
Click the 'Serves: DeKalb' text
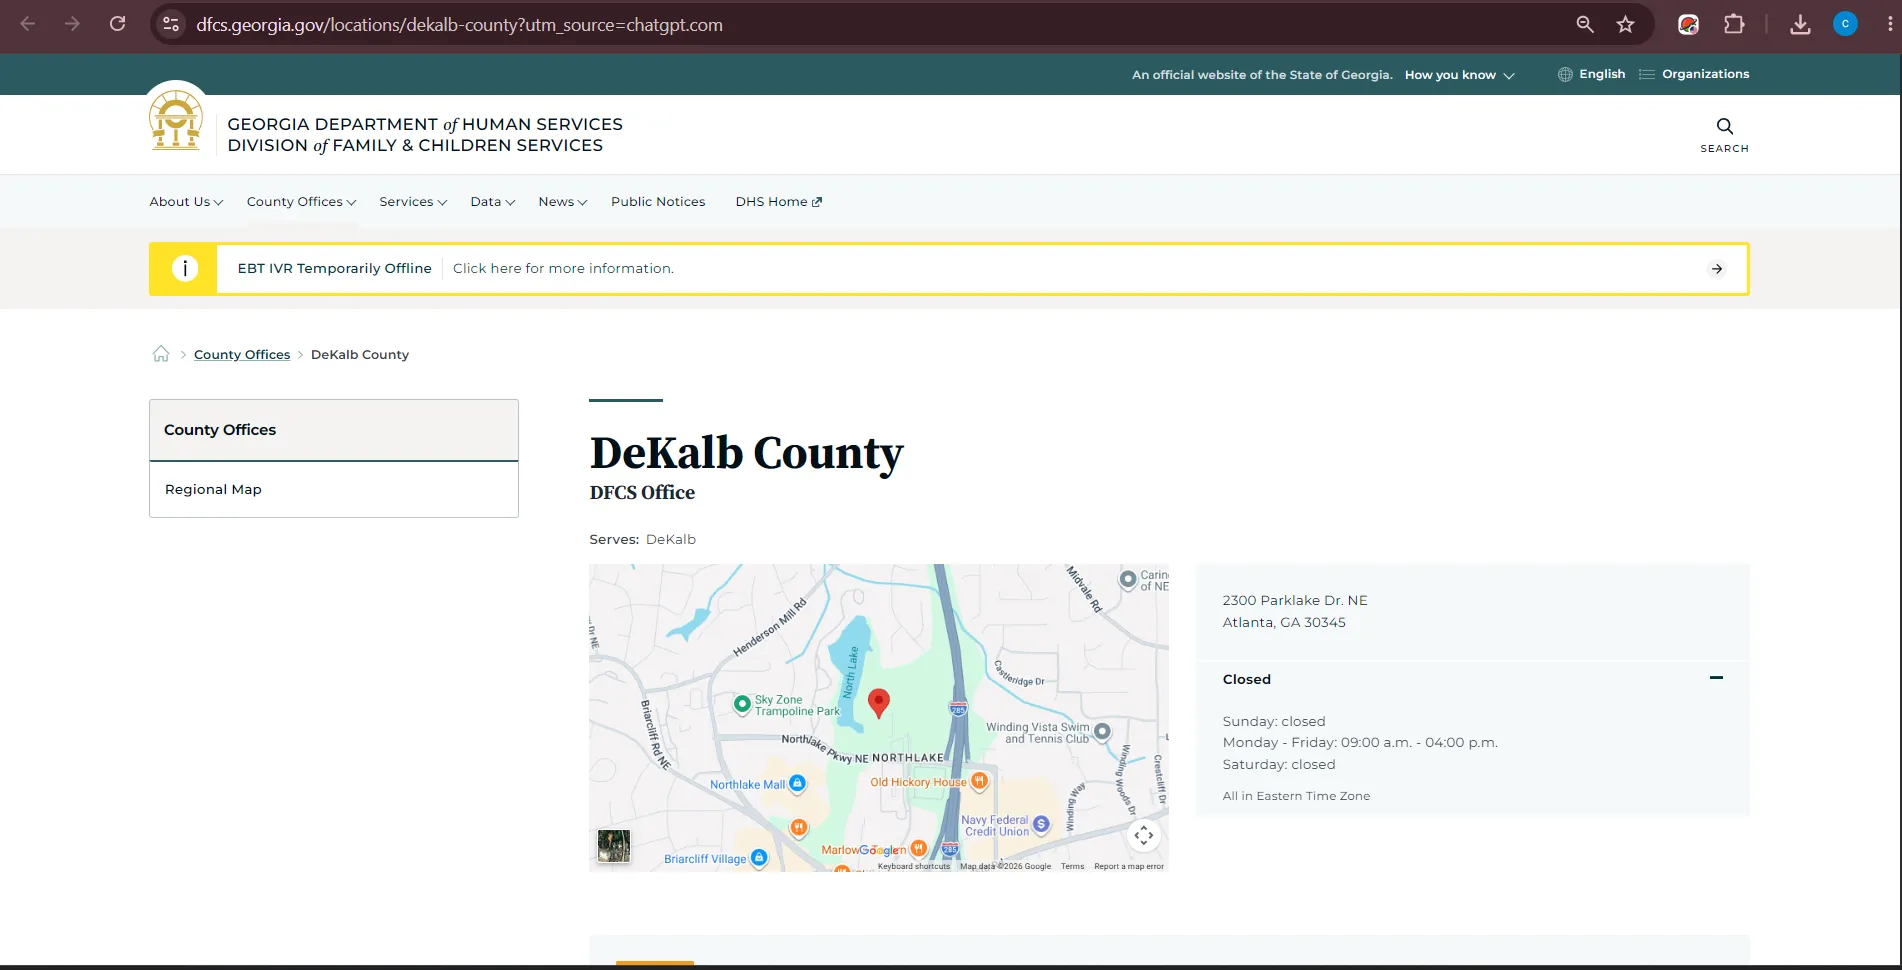point(642,539)
